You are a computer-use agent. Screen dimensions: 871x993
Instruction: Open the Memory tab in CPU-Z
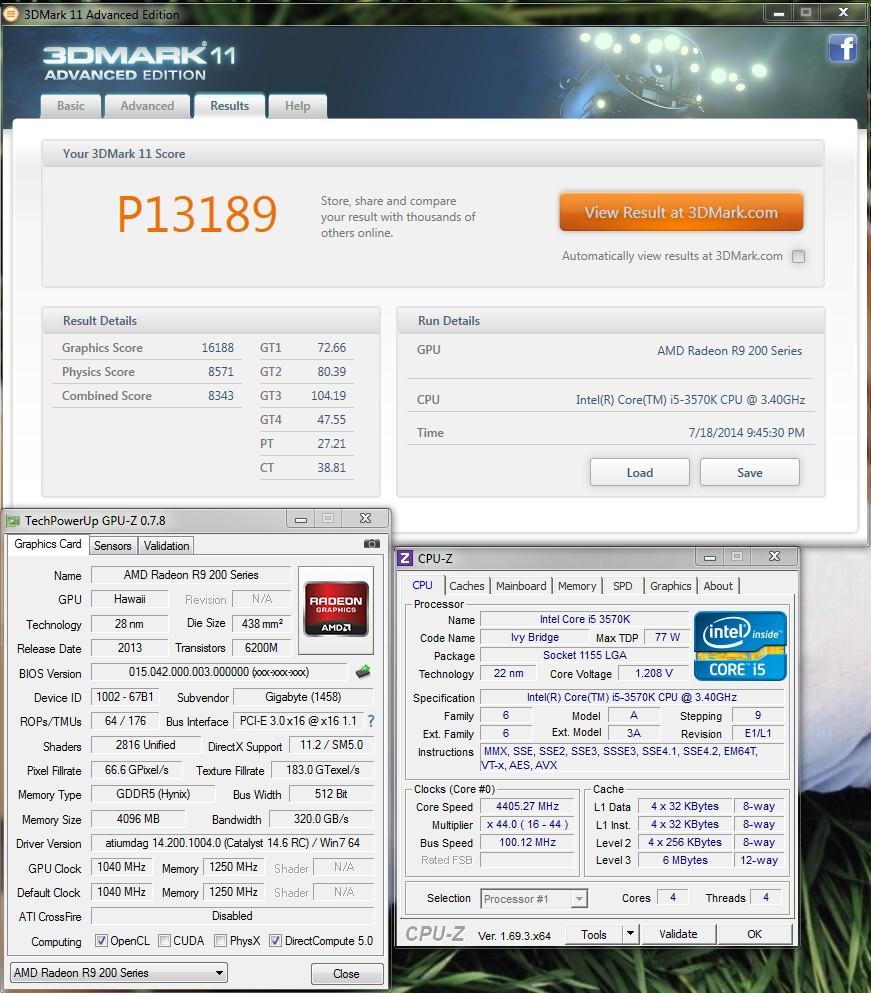576,586
